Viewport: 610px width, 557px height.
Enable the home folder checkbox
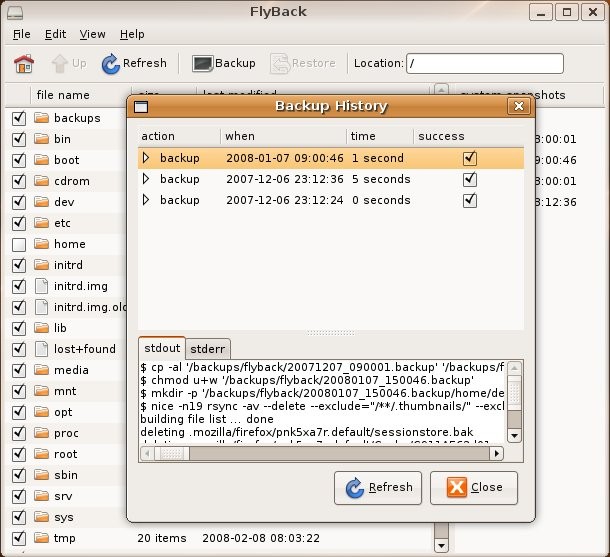(19, 244)
